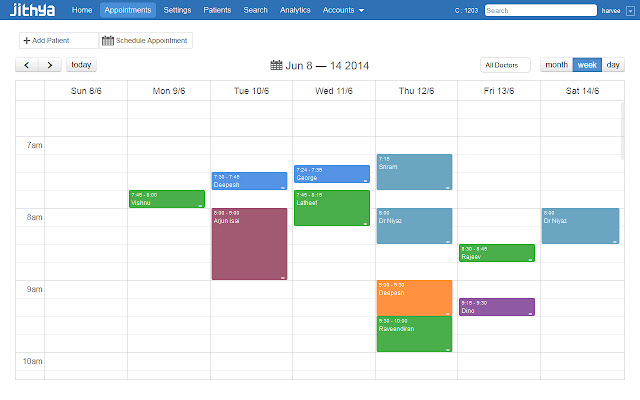Open Dino's purple appointment on Friday
Image resolution: width=640 pixels, height=400 pixels.
(496, 307)
